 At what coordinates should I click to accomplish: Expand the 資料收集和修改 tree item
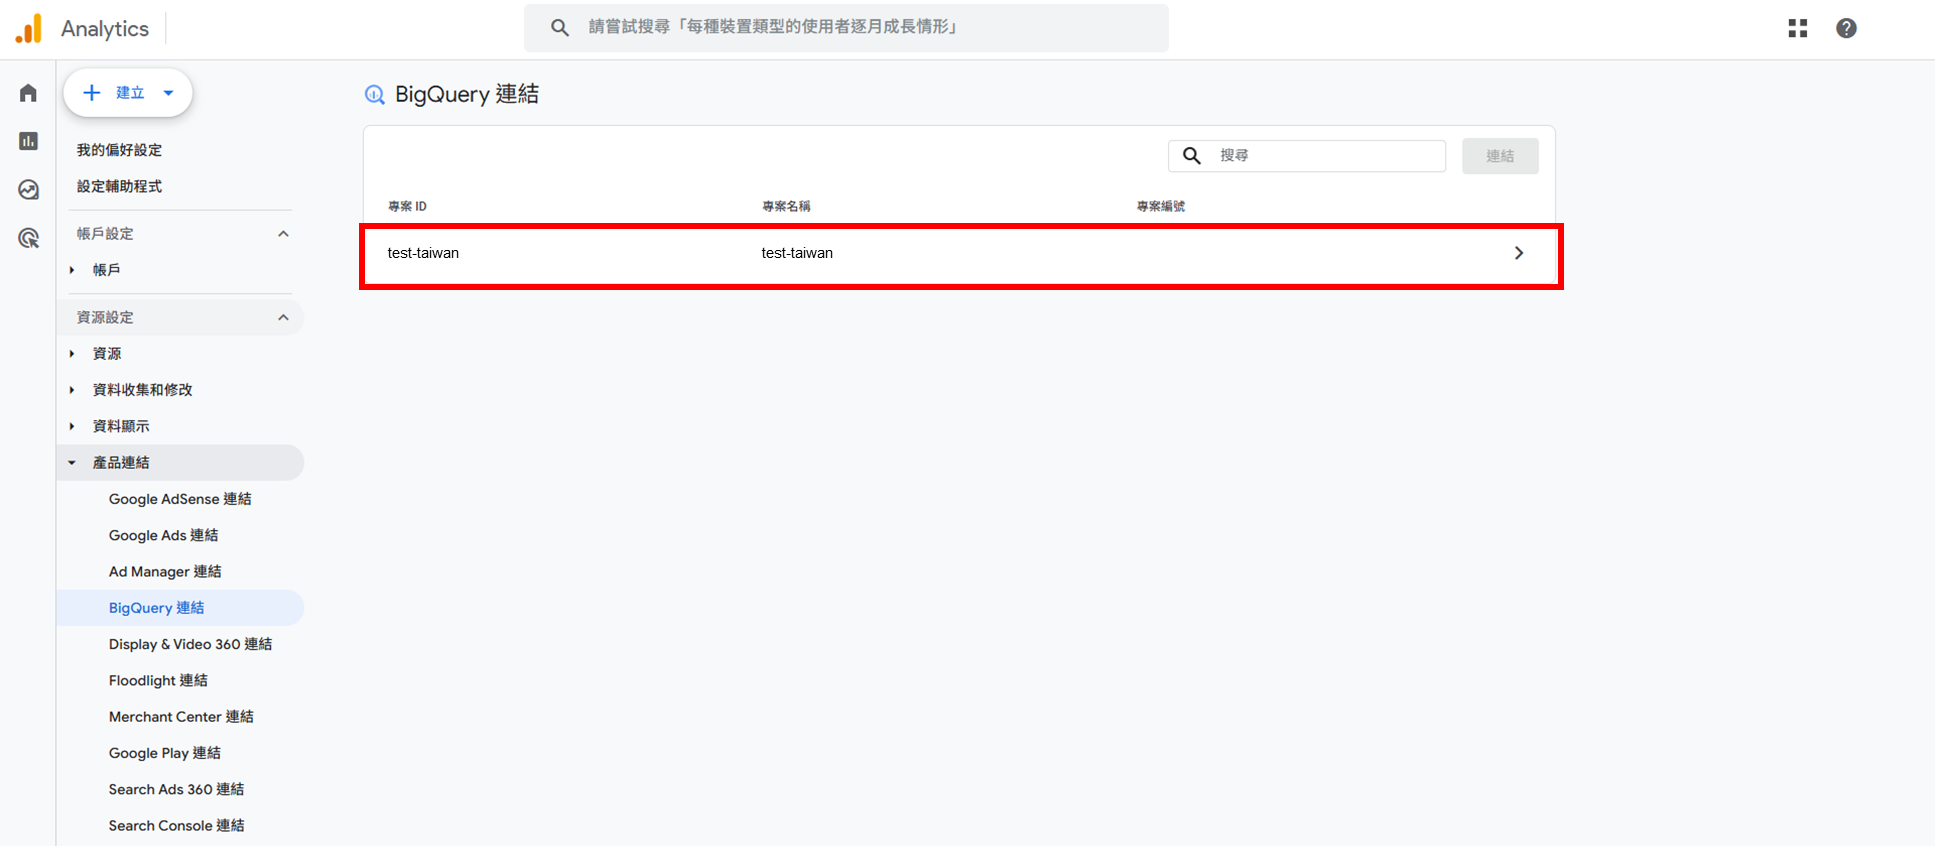coord(72,390)
